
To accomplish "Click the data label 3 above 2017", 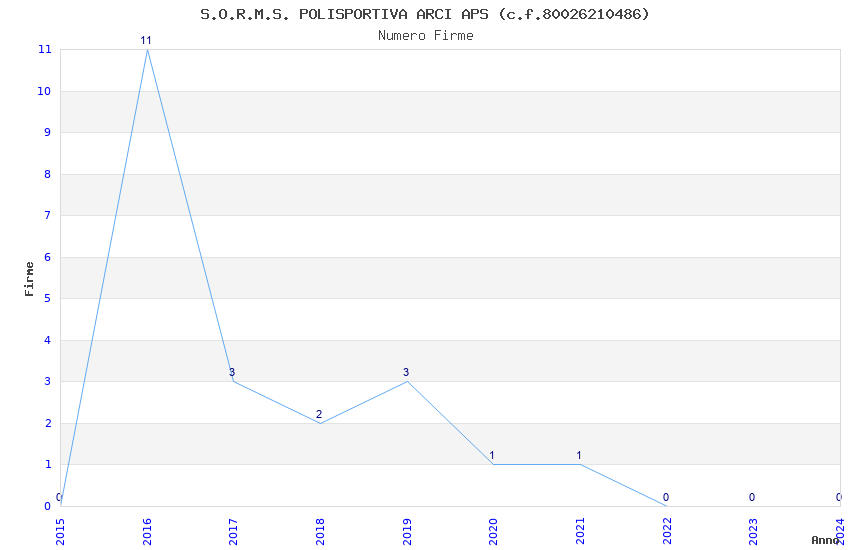I will pyautogui.click(x=232, y=372).
